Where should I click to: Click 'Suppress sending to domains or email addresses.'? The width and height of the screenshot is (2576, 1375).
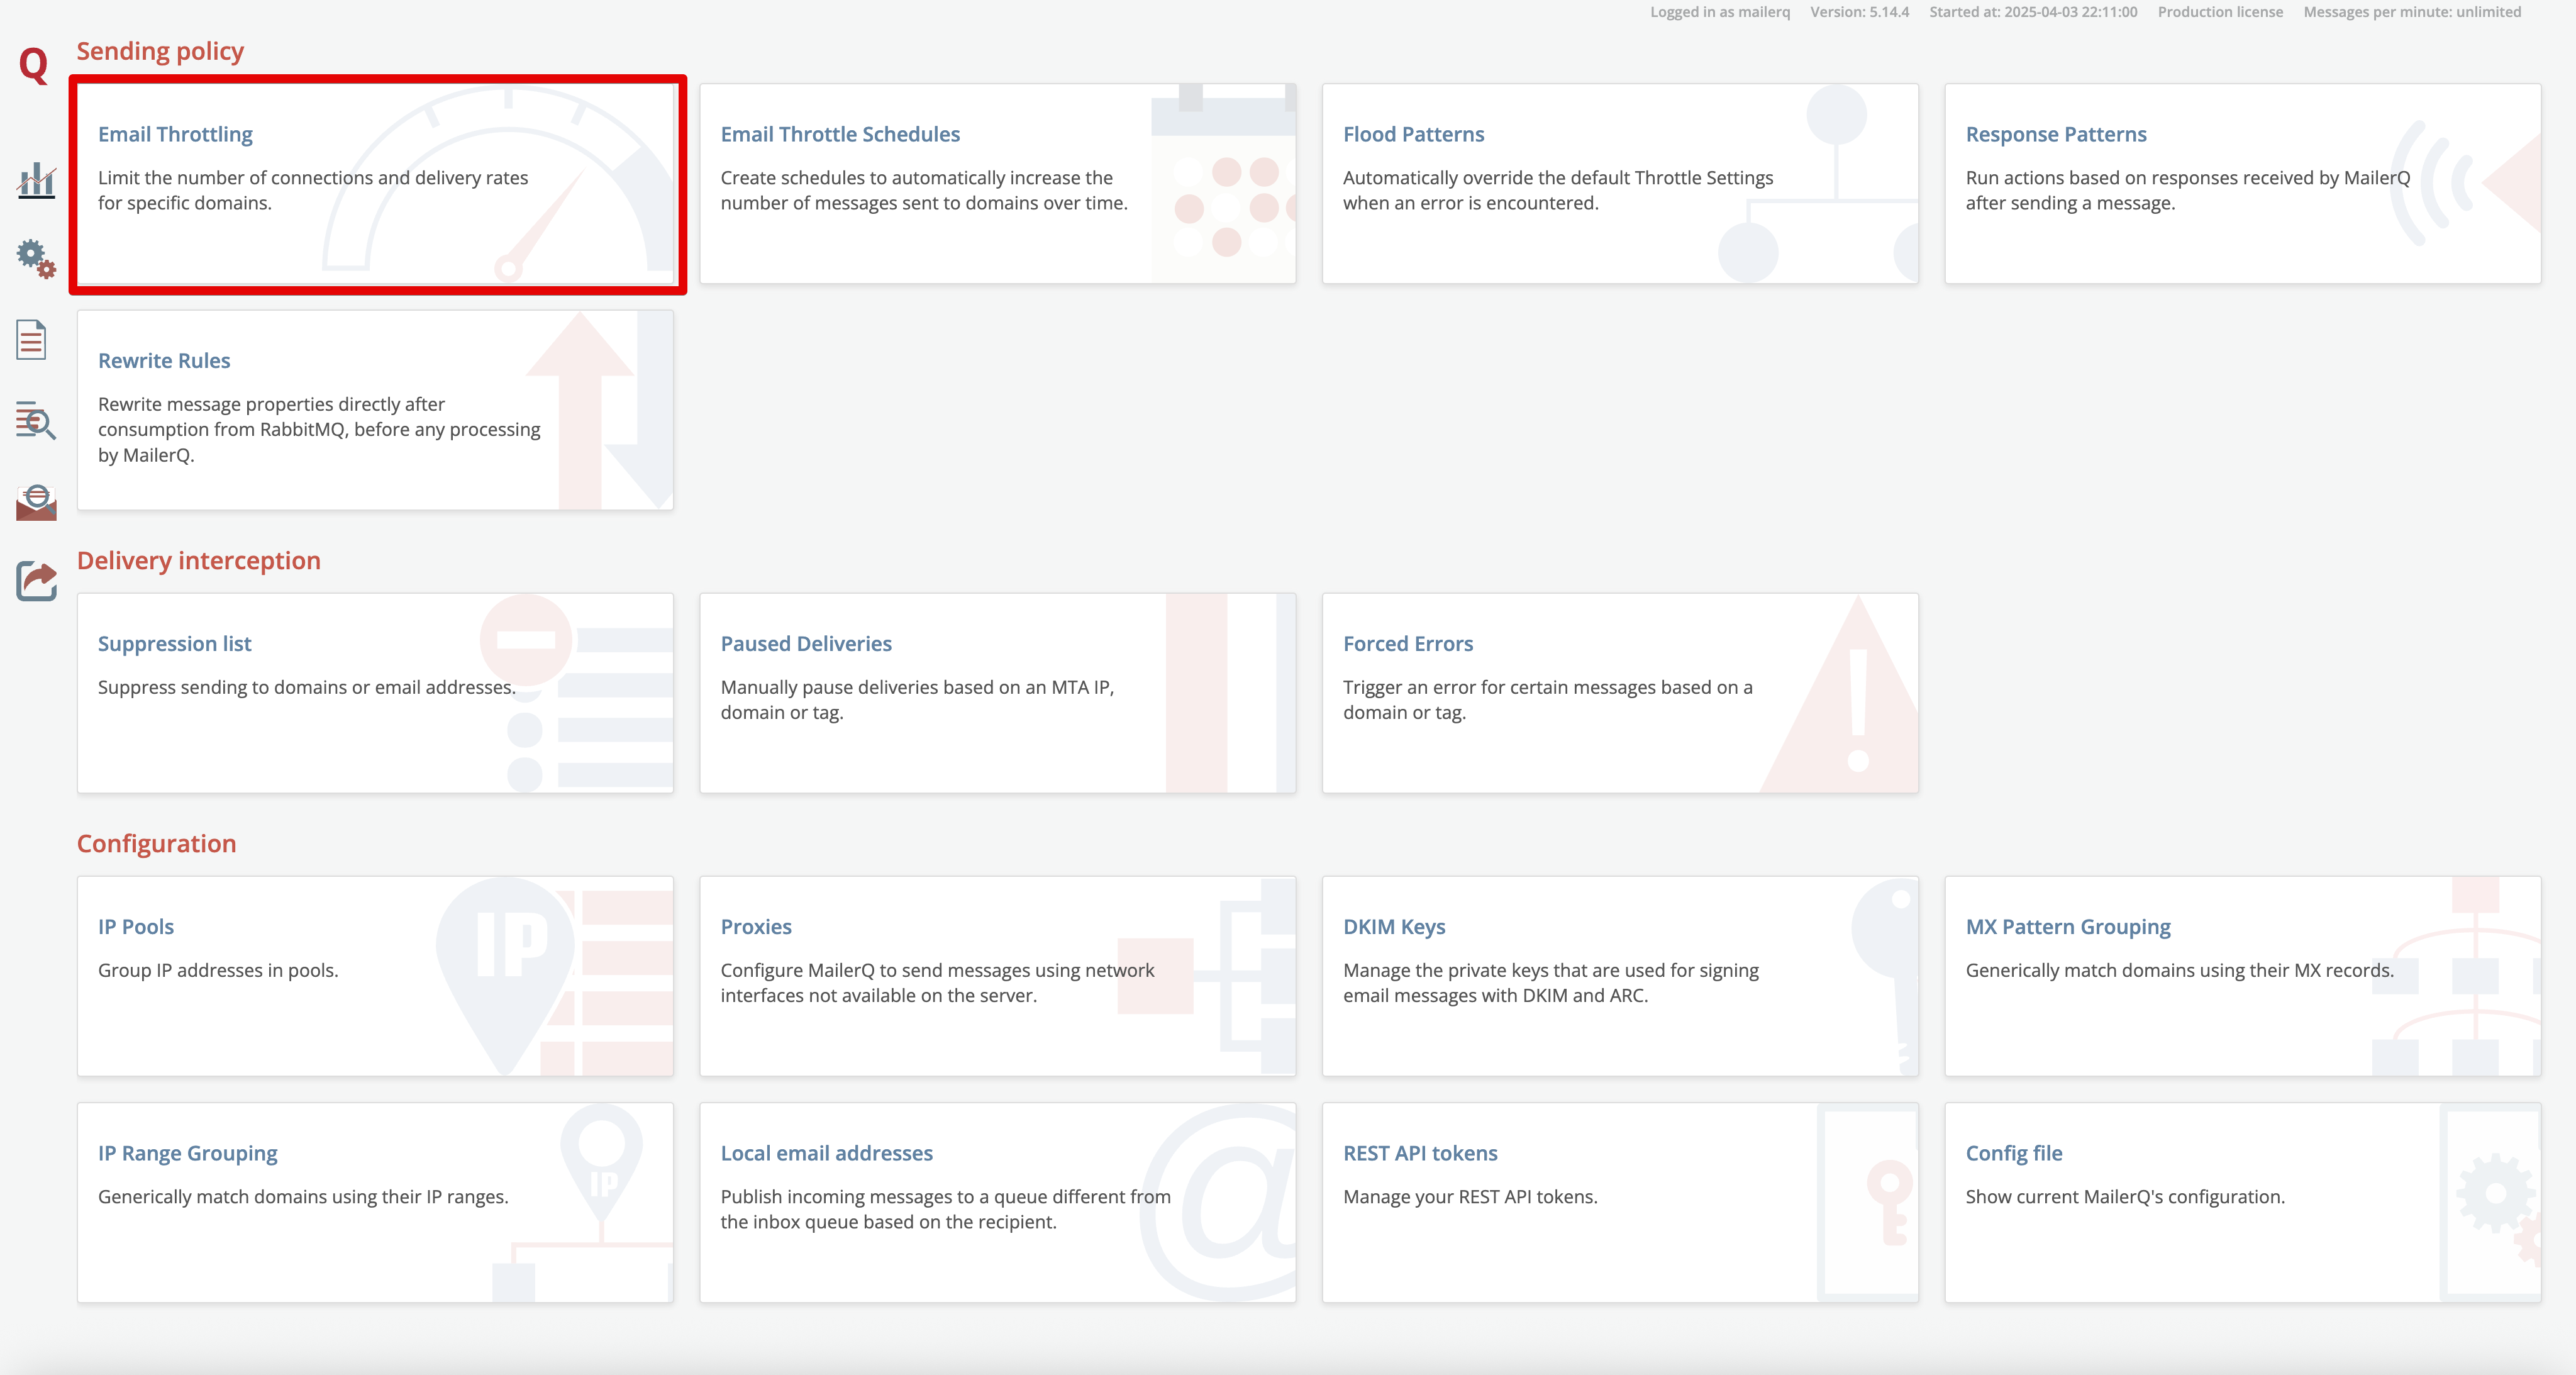pyautogui.click(x=307, y=688)
